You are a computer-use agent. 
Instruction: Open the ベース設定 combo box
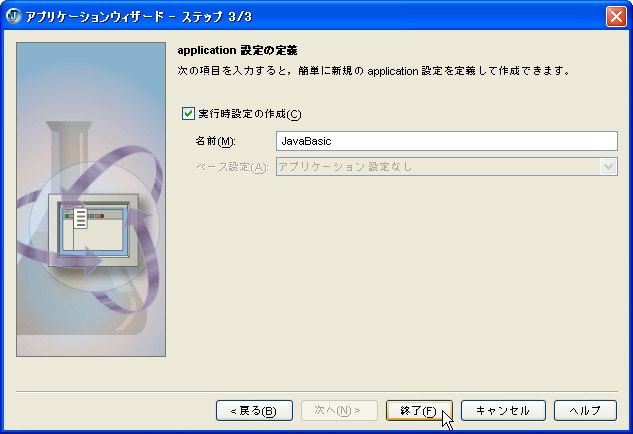point(437,167)
